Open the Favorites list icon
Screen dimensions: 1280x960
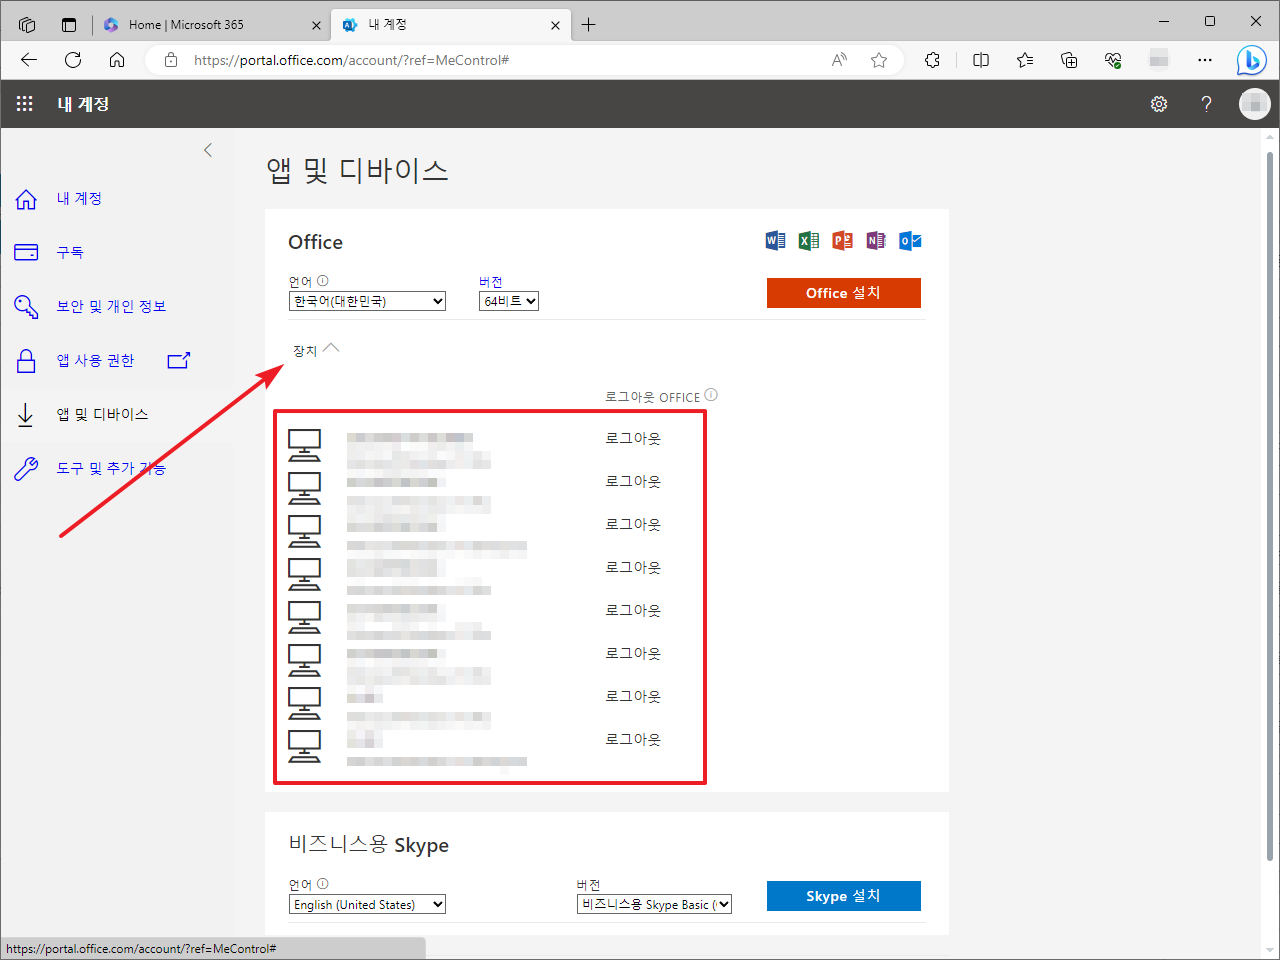(x=1025, y=60)
